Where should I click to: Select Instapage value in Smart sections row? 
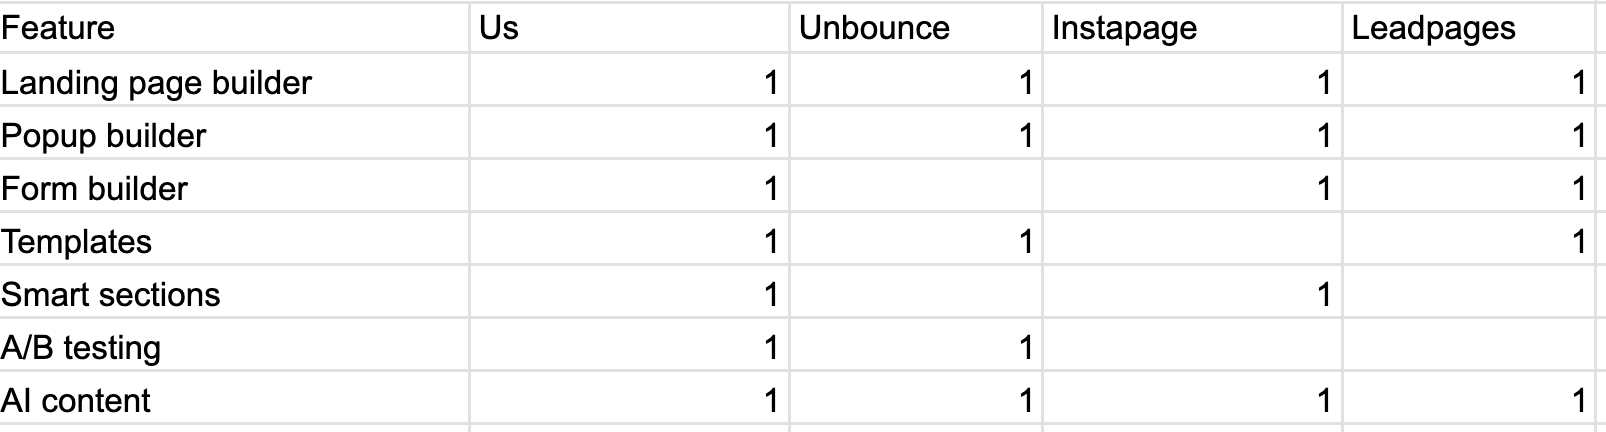(x=1191, y=294)
